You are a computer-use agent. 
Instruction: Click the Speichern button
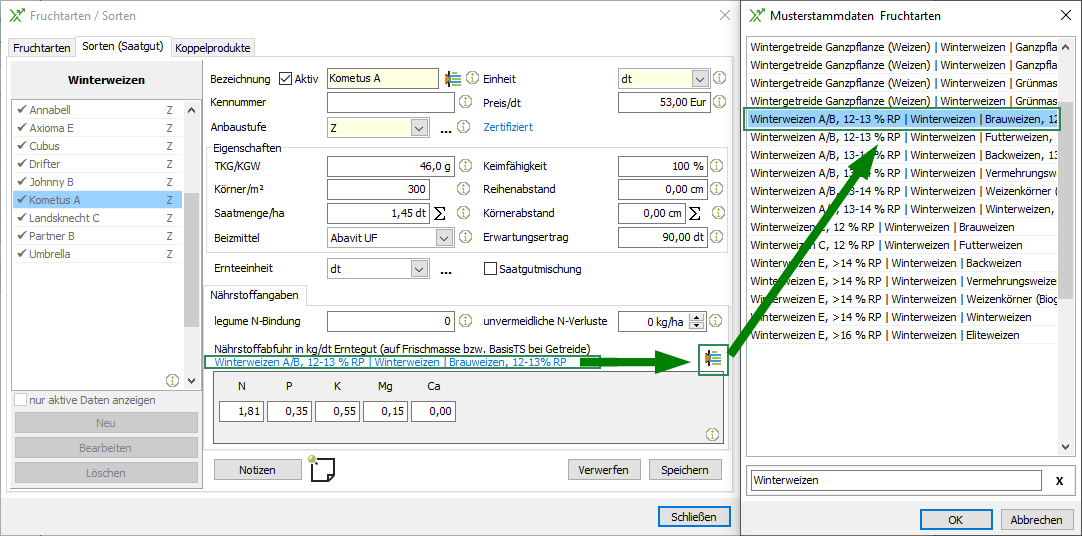pyautogui.click(x=685, y=470)
